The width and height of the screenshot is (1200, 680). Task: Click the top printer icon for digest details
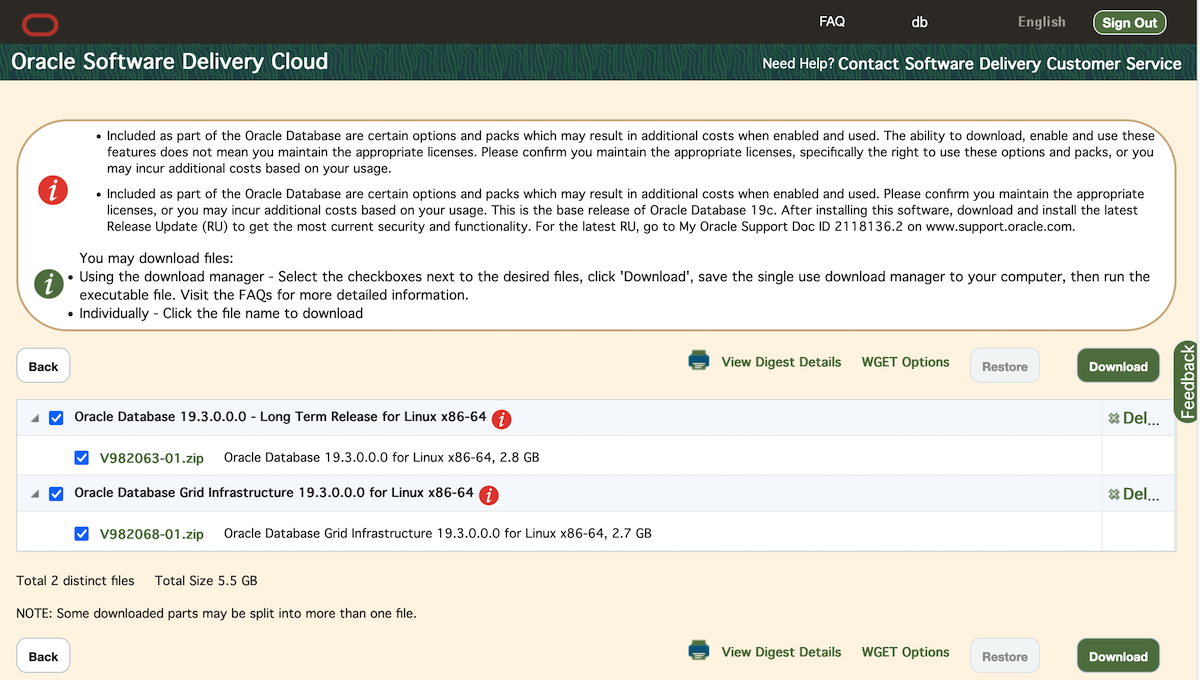tap(699, 361)
